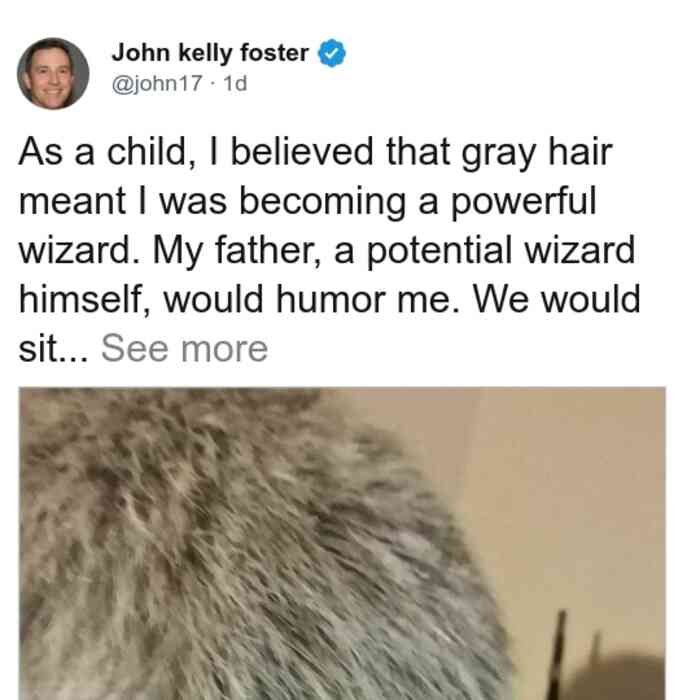Viewport: 700px width, 700px height.
Task: Click the phrase "powerful" in the tweet
Action: pyautogui.click(x=523, y=203)
